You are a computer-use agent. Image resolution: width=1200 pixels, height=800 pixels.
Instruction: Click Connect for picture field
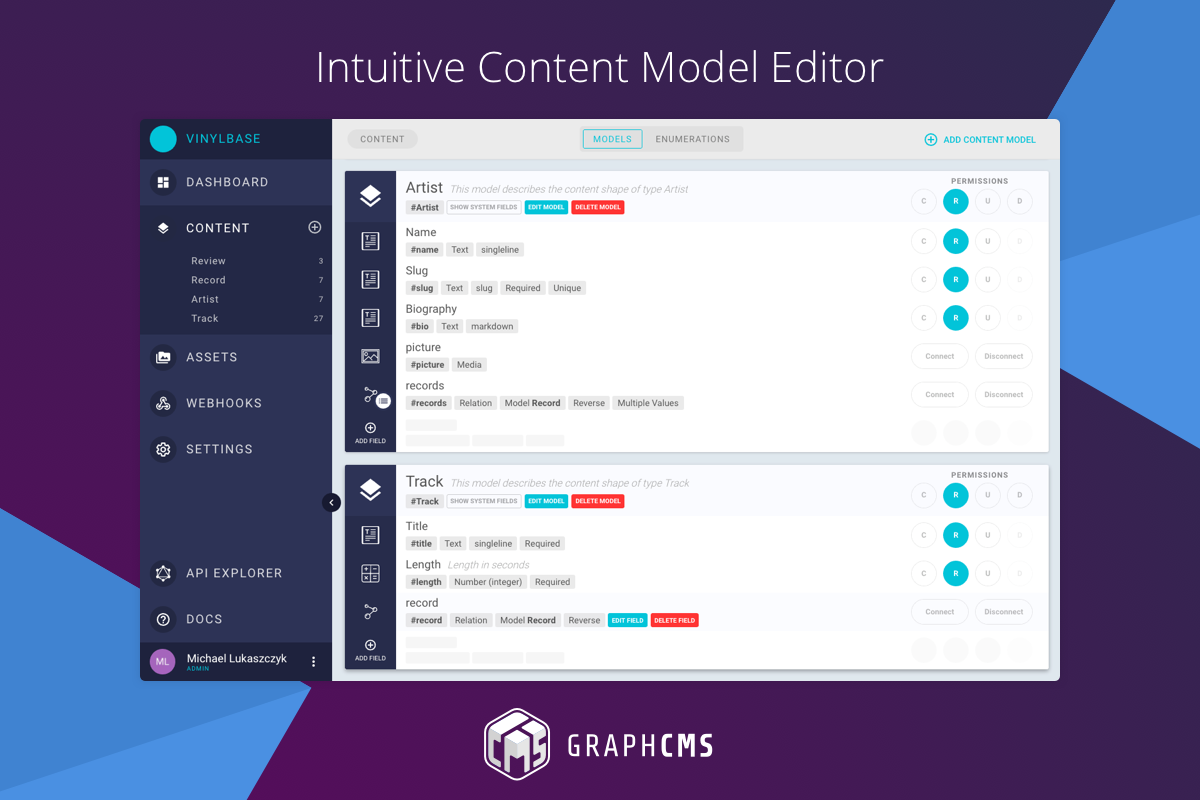[940, 356]
